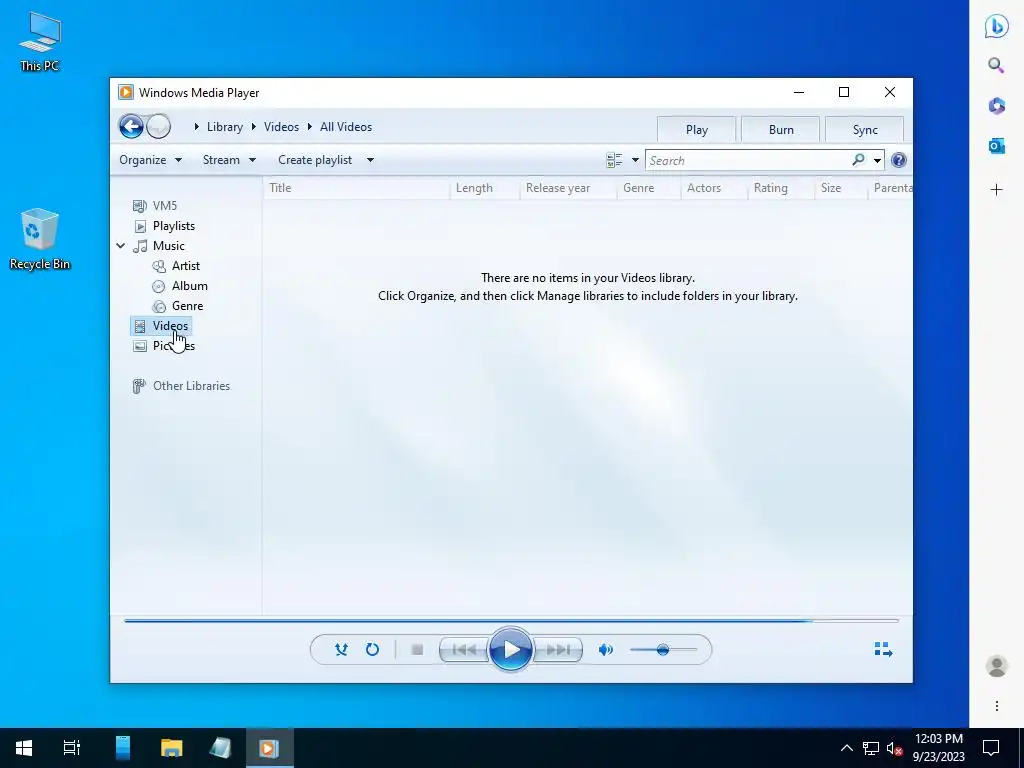Click the Forward navigation arrow
The width and height of the screenshot is (1024, 768).
159,127
